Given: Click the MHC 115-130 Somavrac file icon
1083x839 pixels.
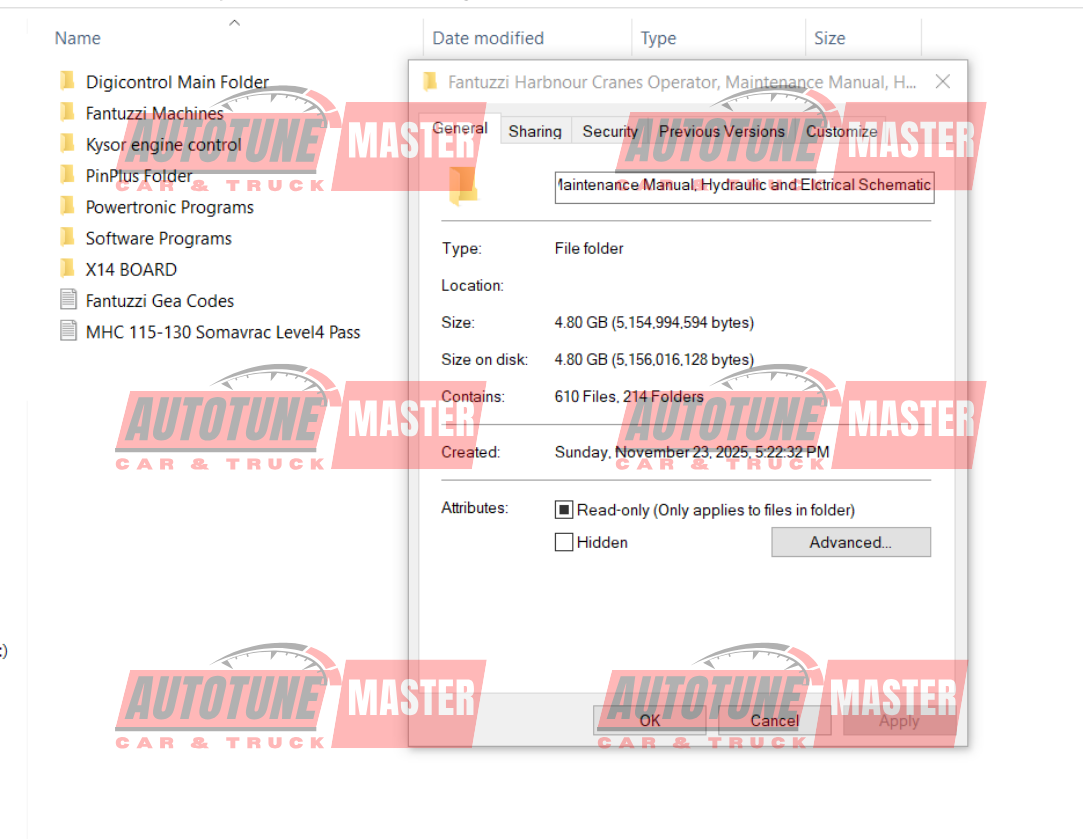Looking at the screenshot, I should coord(68,331).
